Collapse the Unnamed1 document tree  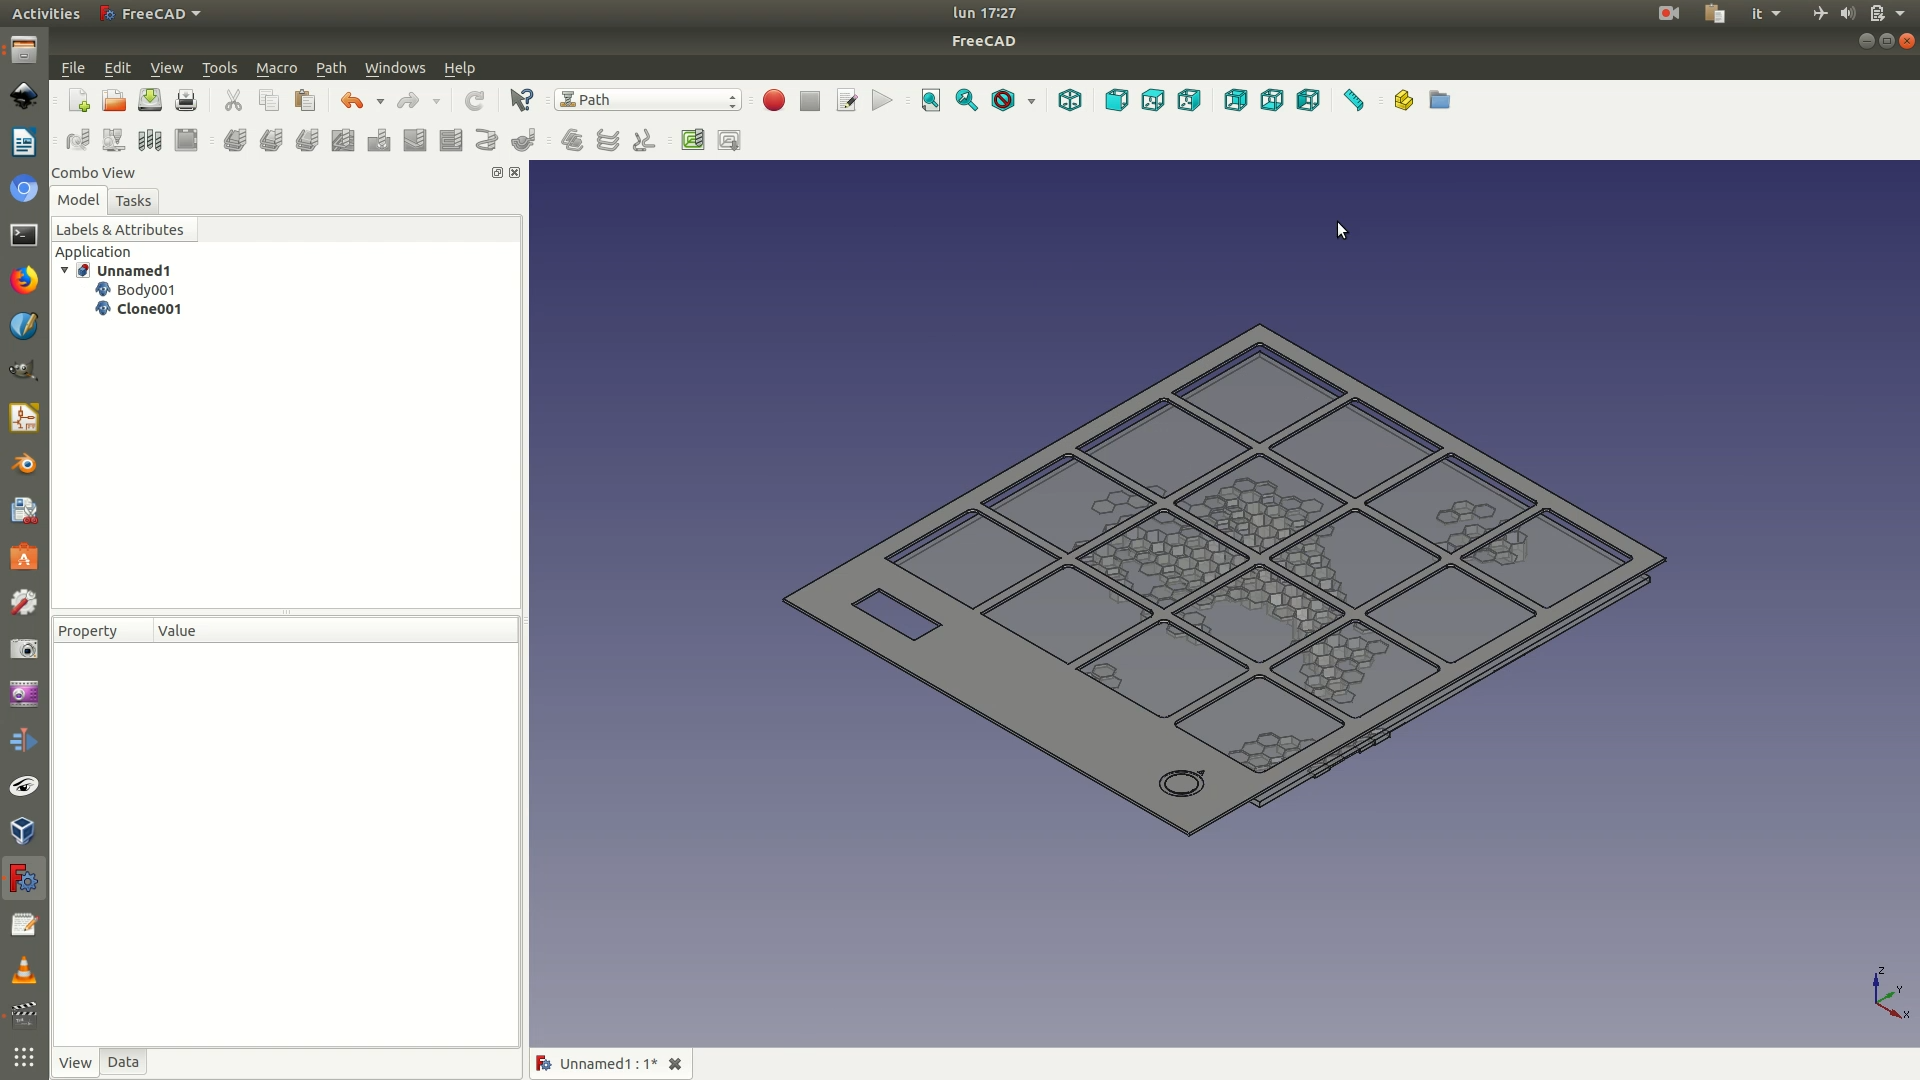click(x=65, y=271)
